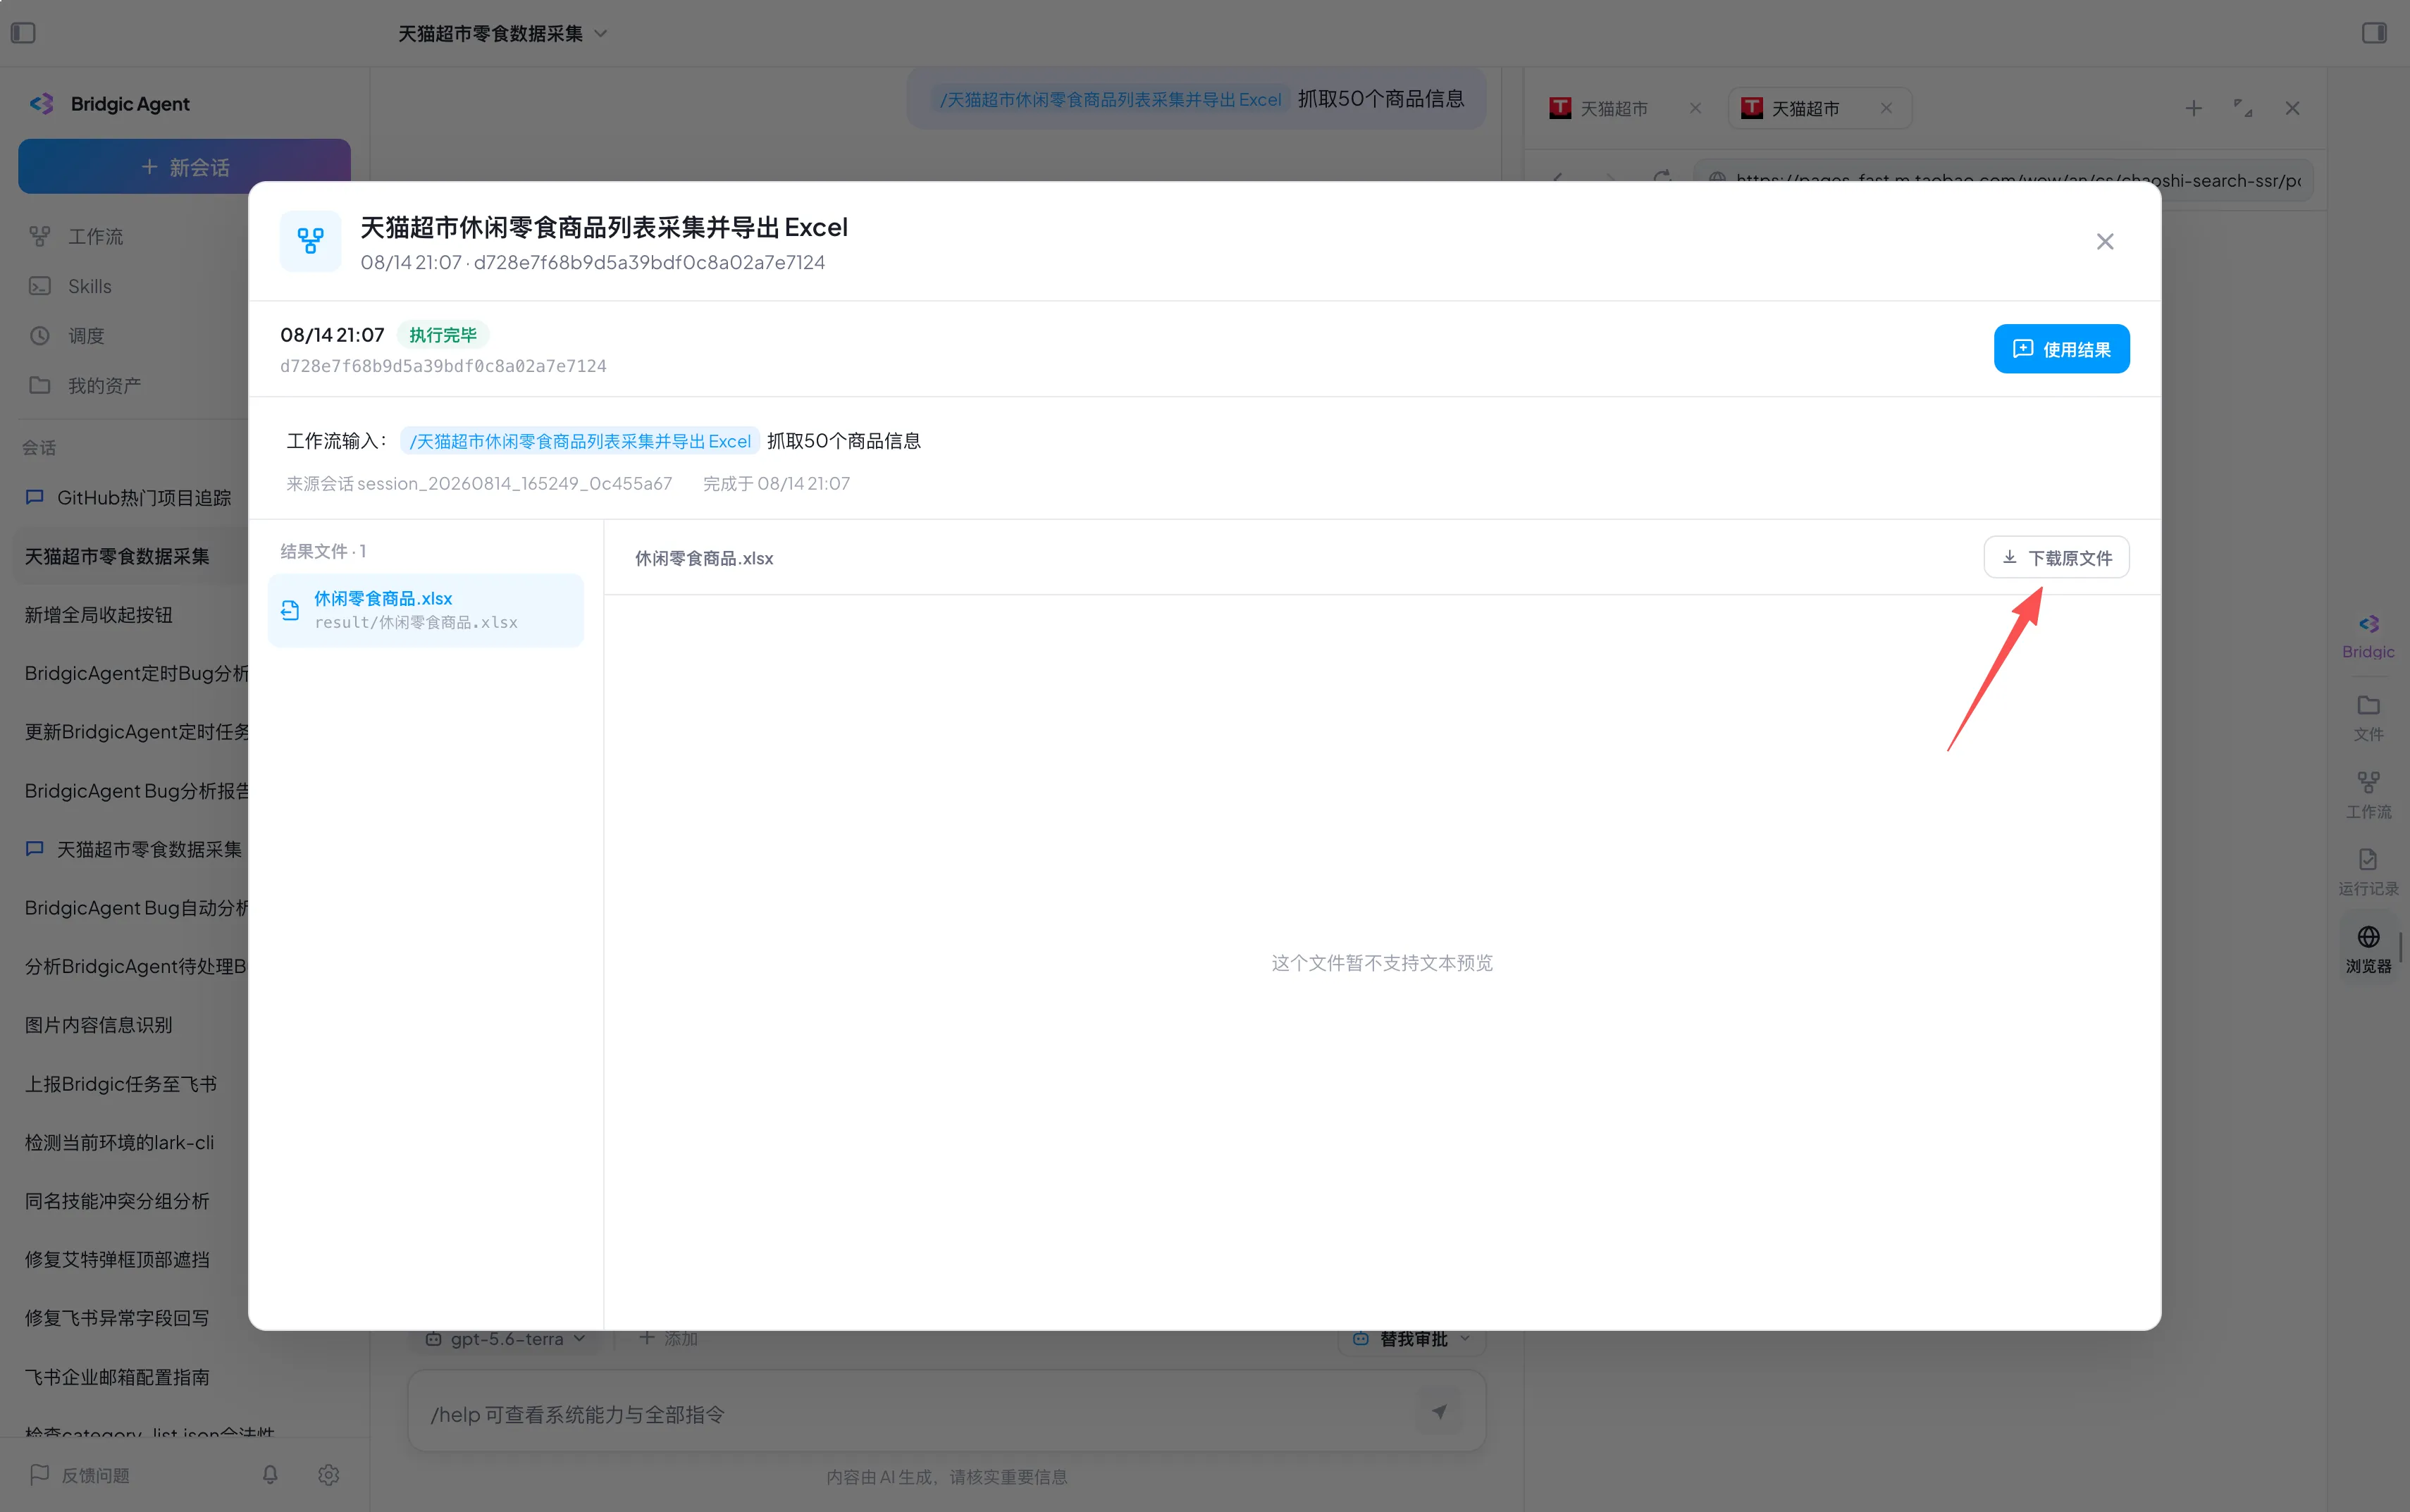Download the original file via 下载原文件
Viewport: 2410px width, 1512px height.
coord(2056,557)
